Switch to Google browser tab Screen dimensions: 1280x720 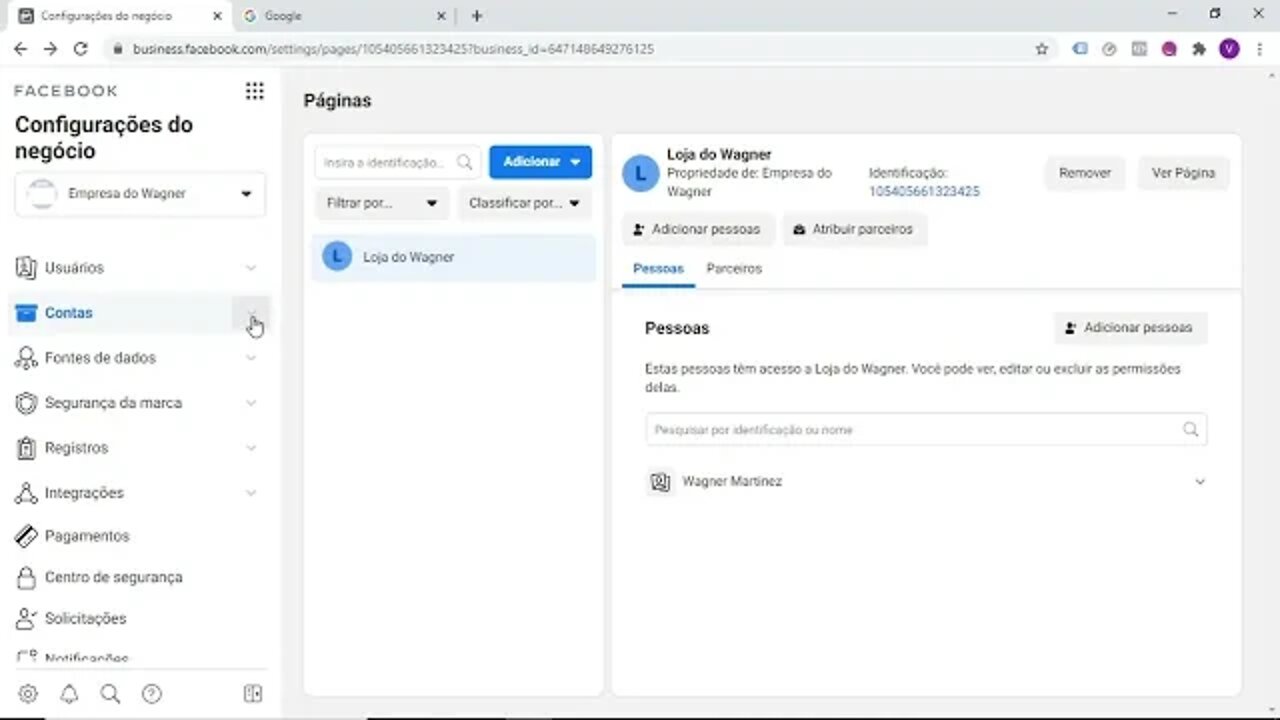tap(345, 16)
